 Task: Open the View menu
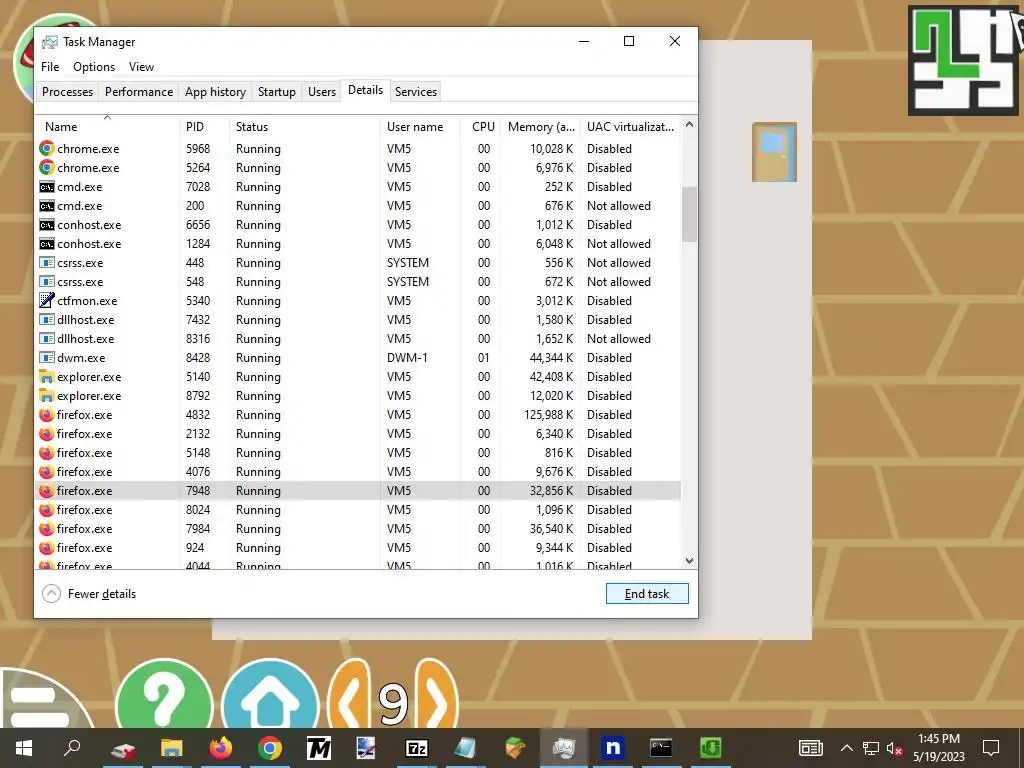141,67
